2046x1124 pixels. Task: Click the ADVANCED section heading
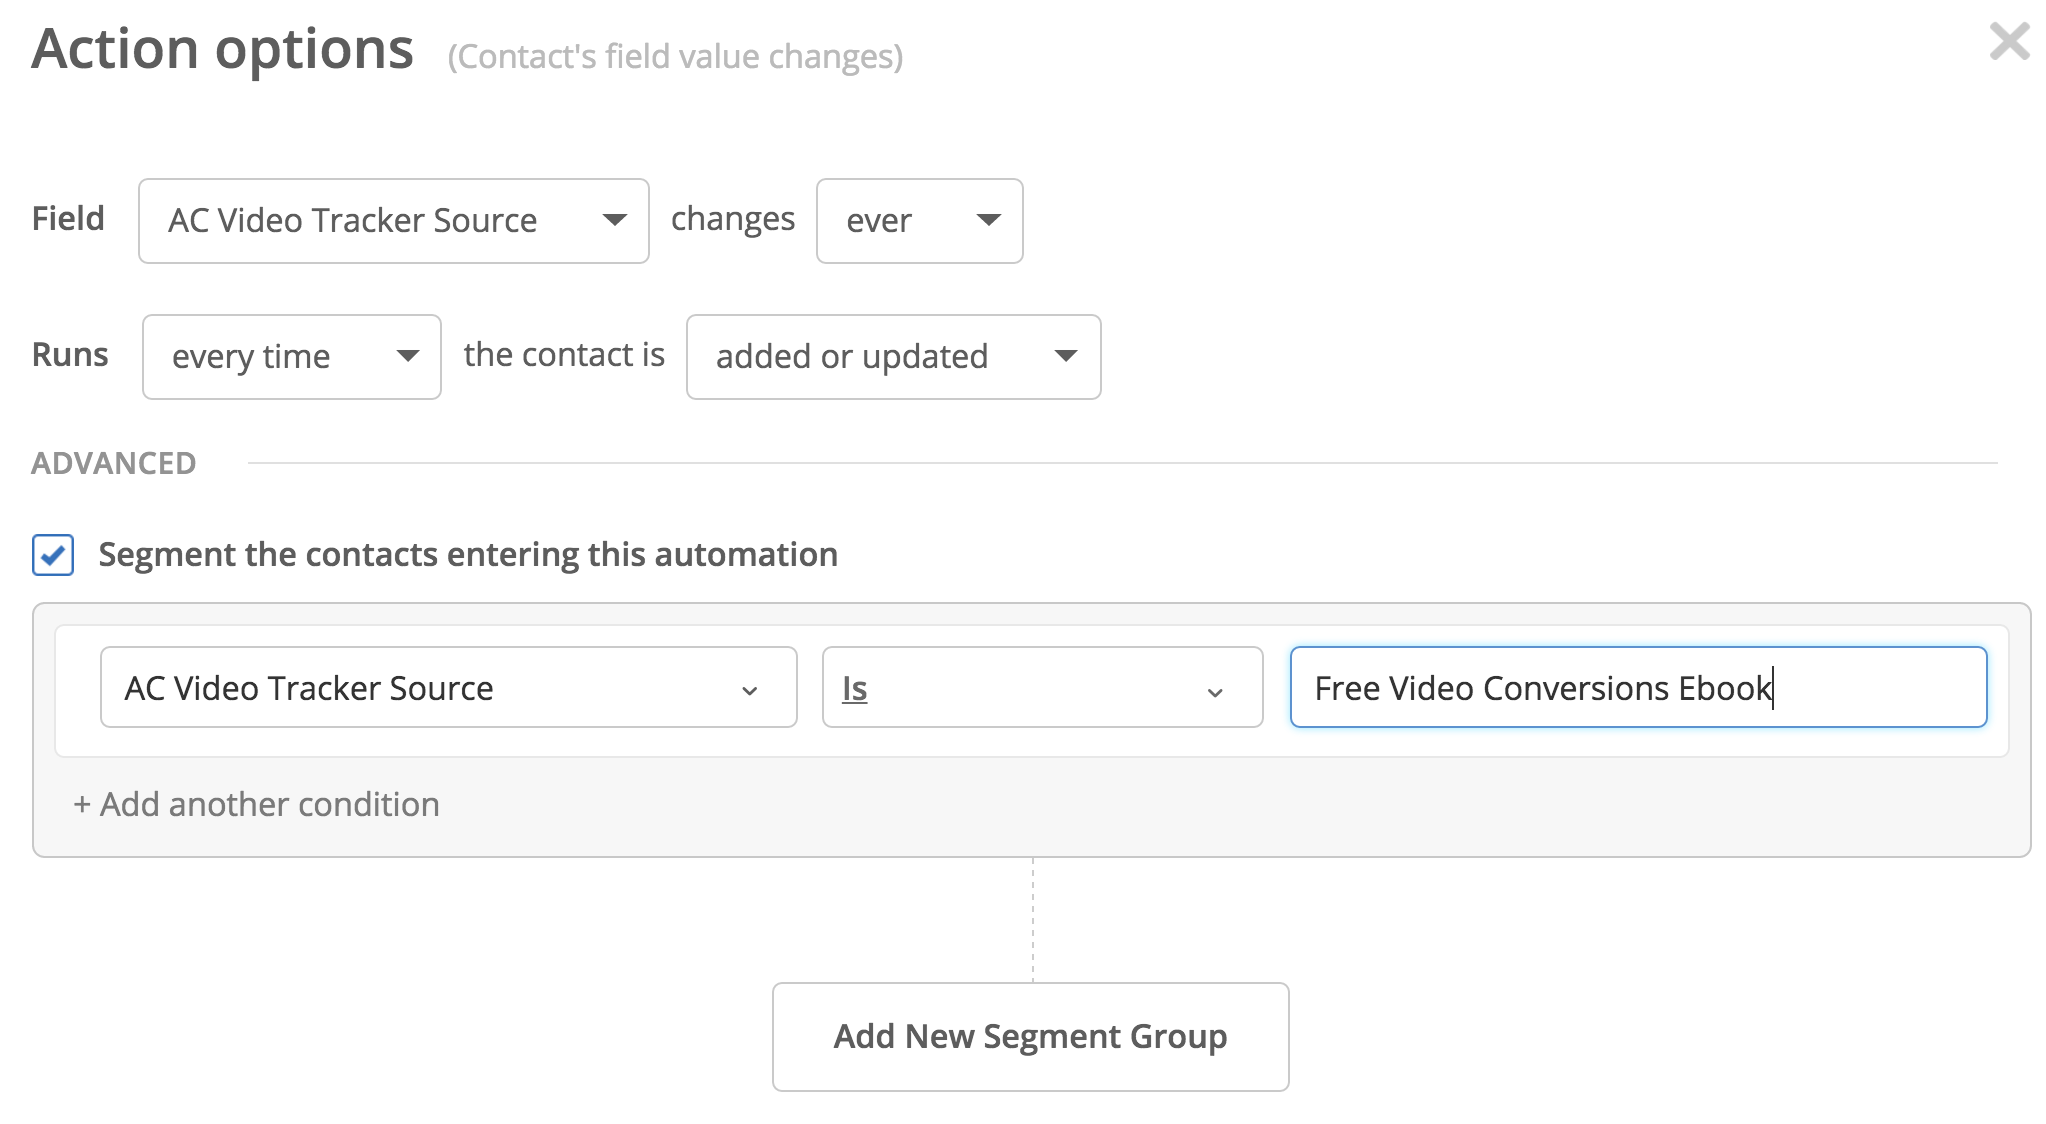click(x=114, y=463)
